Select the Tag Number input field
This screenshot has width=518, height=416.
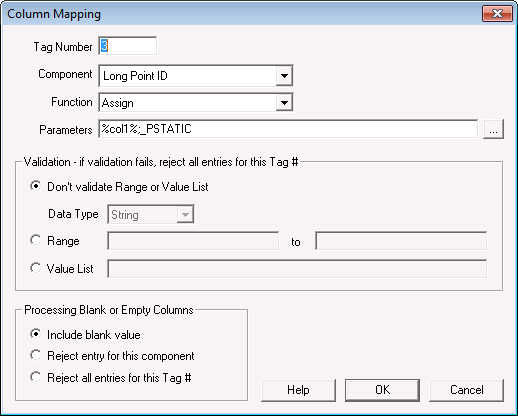[128, 46]
